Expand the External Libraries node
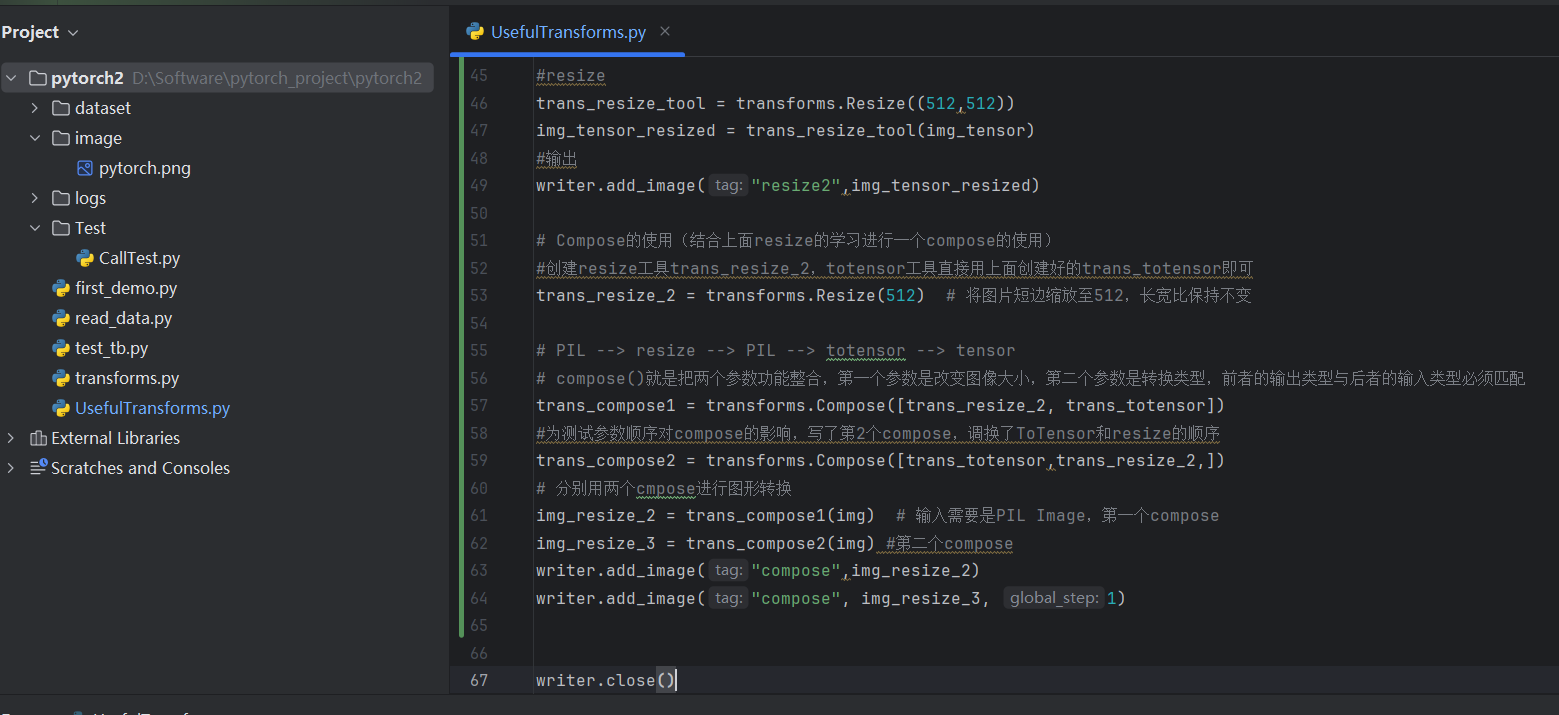 point(10,438)
